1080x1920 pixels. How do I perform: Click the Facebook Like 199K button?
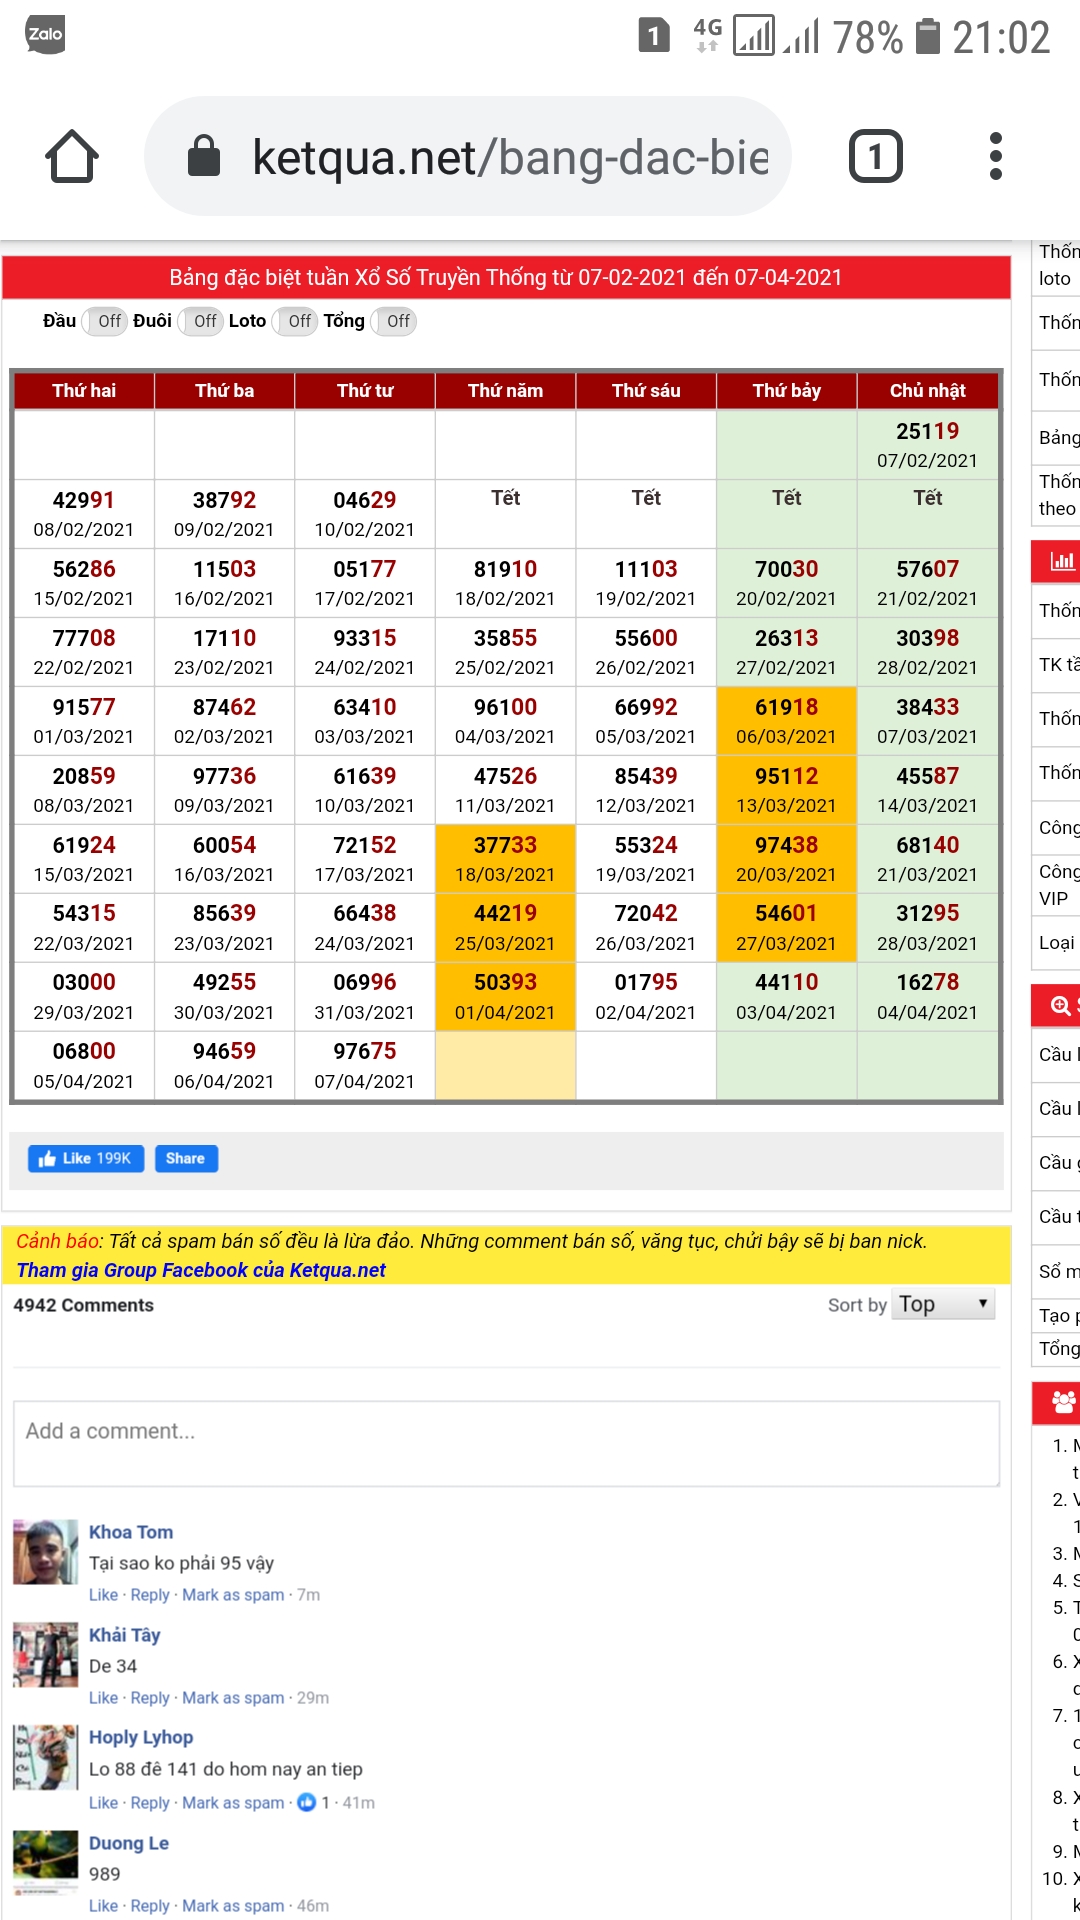point(86,1158)
